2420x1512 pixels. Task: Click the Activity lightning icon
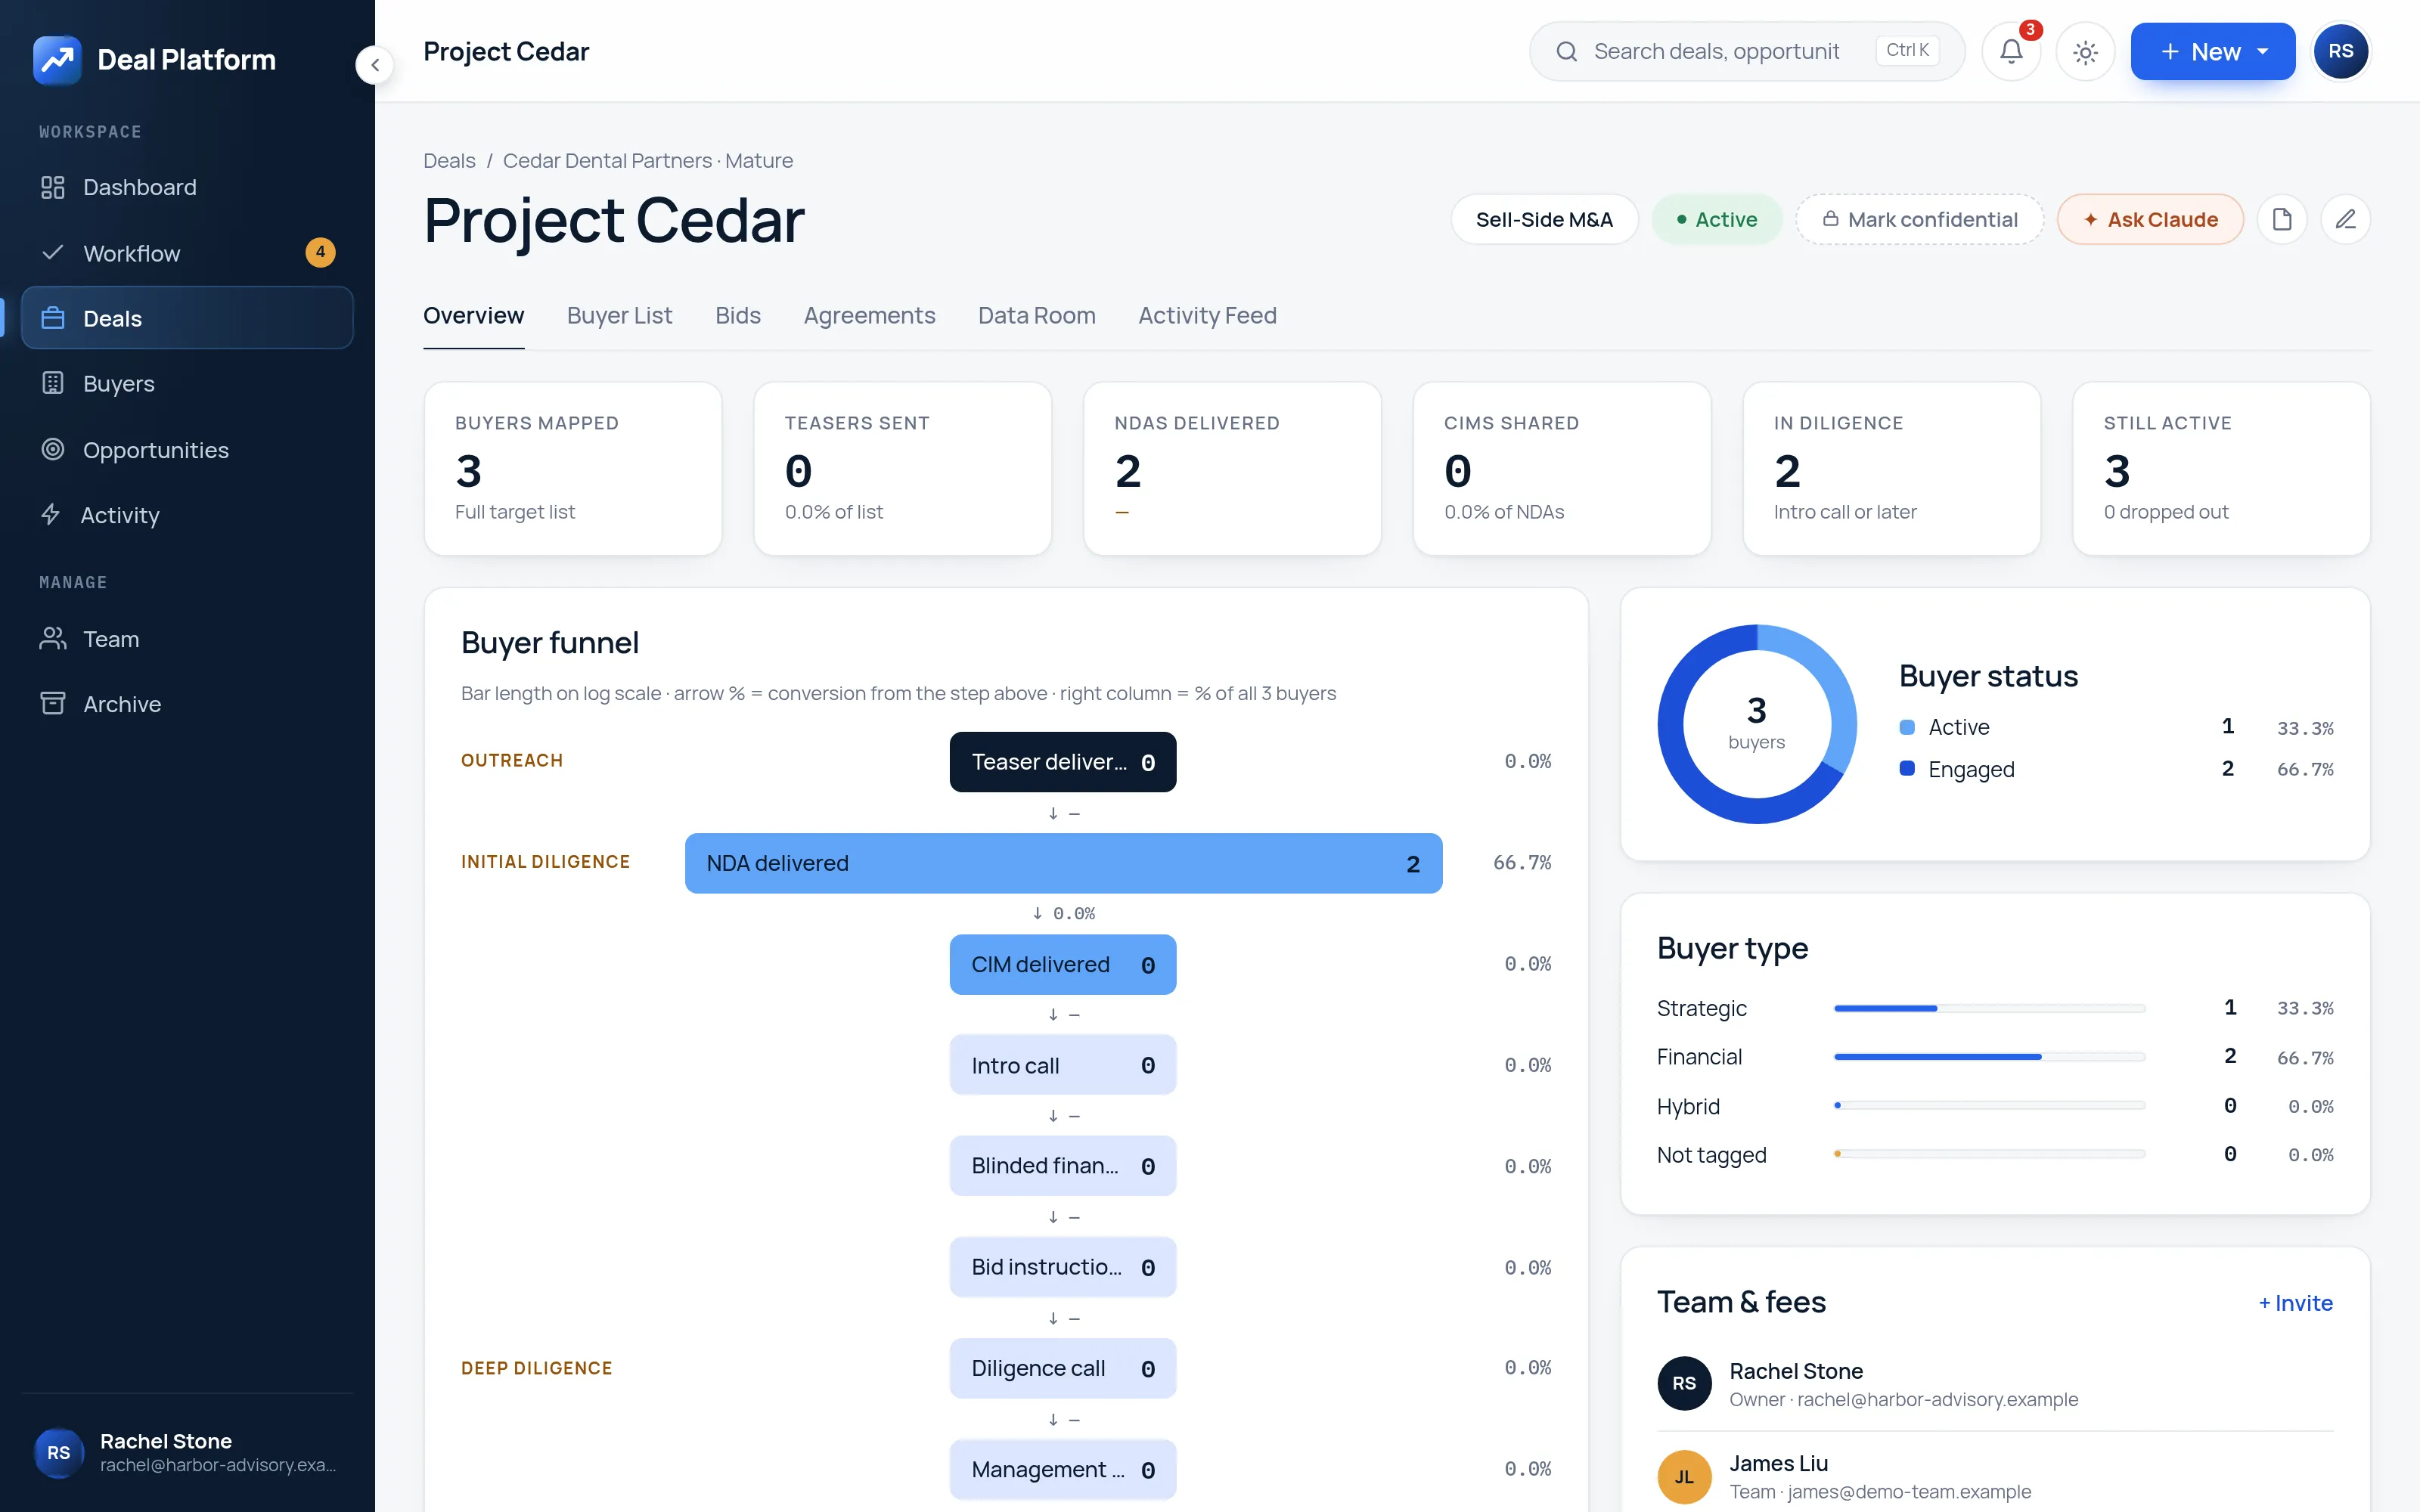click(x=51, y=514)
